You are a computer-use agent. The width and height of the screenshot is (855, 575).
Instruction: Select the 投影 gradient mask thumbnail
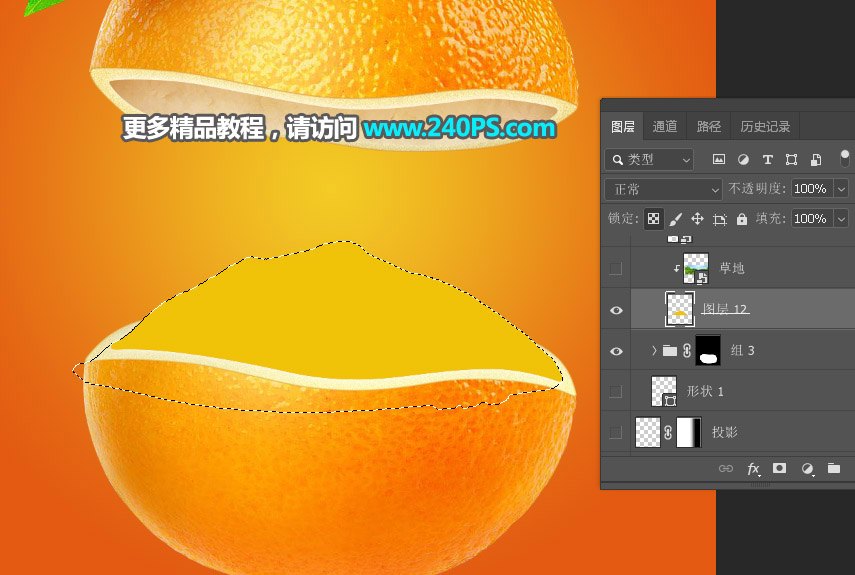689,432
